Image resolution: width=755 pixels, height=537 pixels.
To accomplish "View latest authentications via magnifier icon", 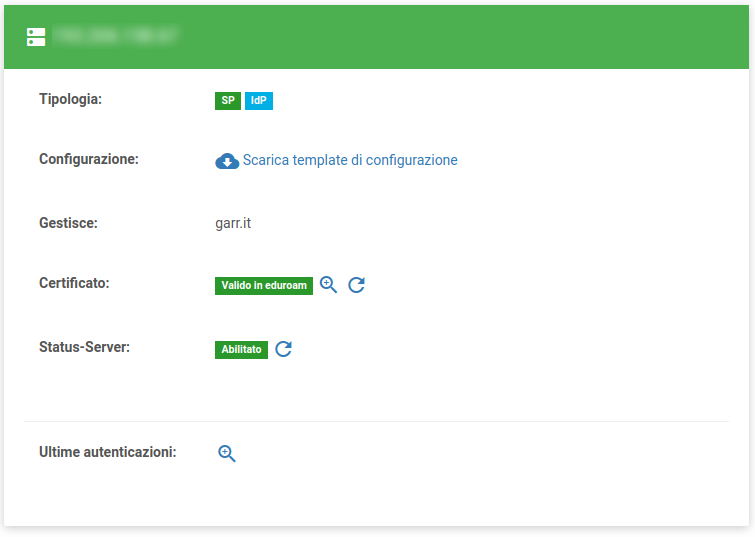I will tap(227, 453).
